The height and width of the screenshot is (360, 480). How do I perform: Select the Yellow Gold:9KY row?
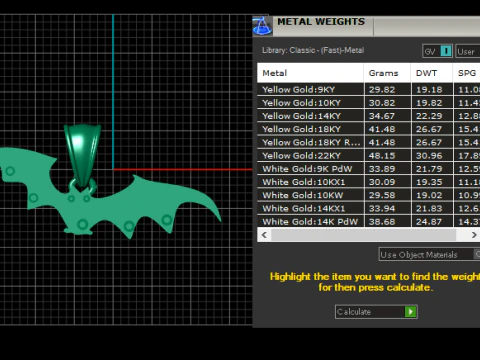[x=369, y=90]
